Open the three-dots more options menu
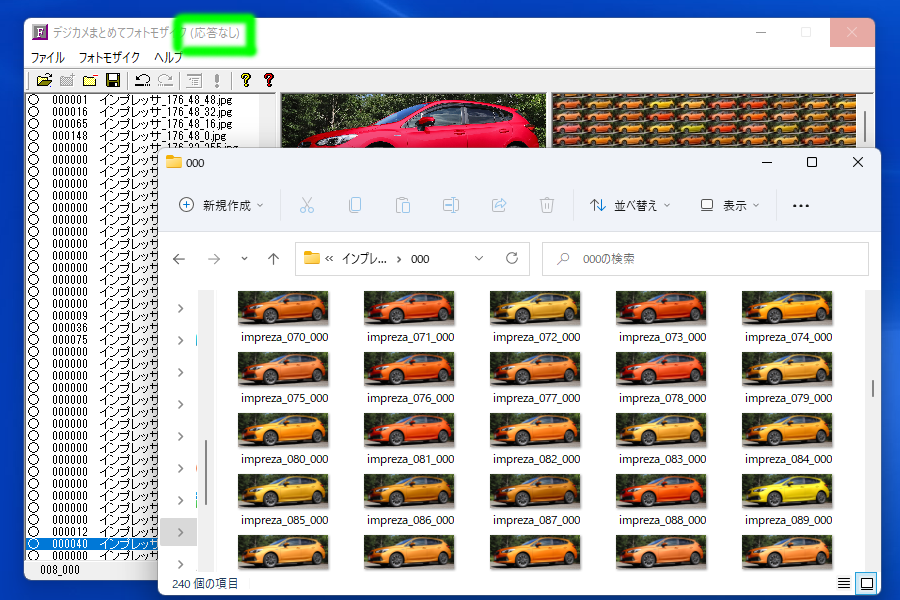Viewport: 900px width, 600px height. (800, 205)
